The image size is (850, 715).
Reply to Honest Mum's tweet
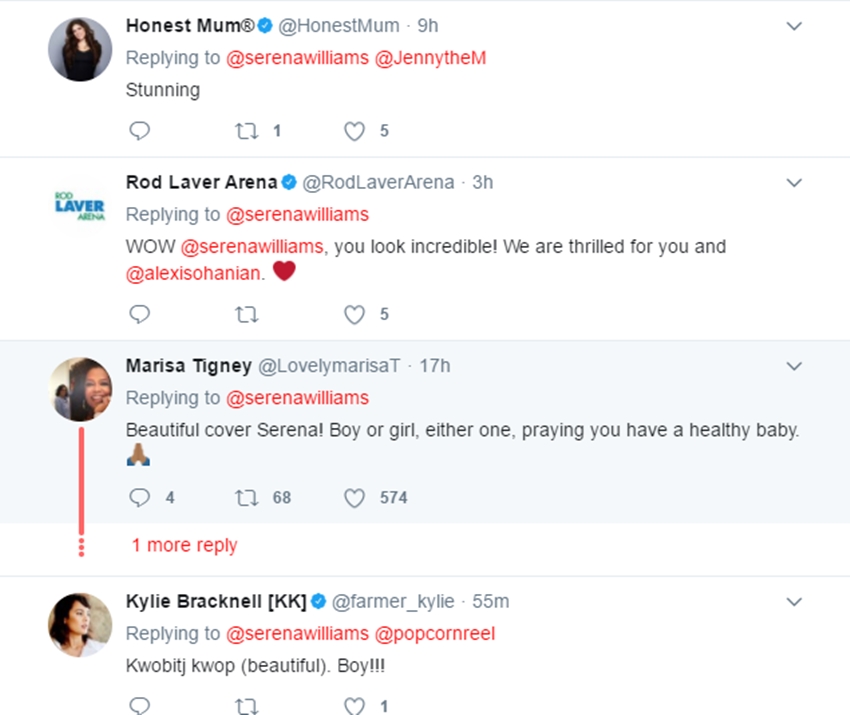140,131
